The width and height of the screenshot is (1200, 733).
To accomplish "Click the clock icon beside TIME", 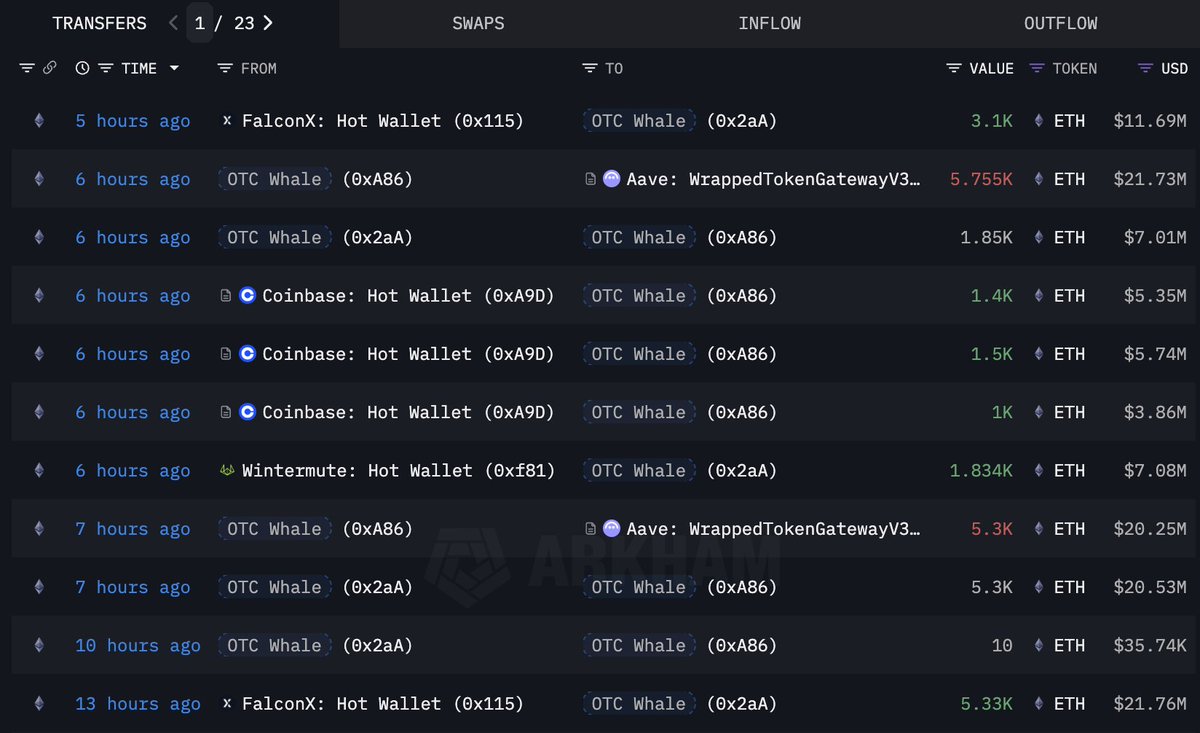I will 82,69.
